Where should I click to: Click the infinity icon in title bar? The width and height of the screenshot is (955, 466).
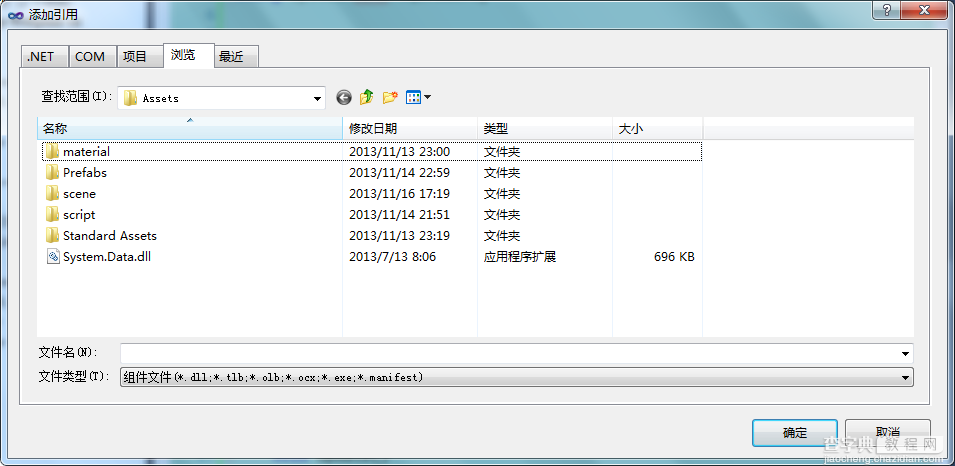point(16,15)
